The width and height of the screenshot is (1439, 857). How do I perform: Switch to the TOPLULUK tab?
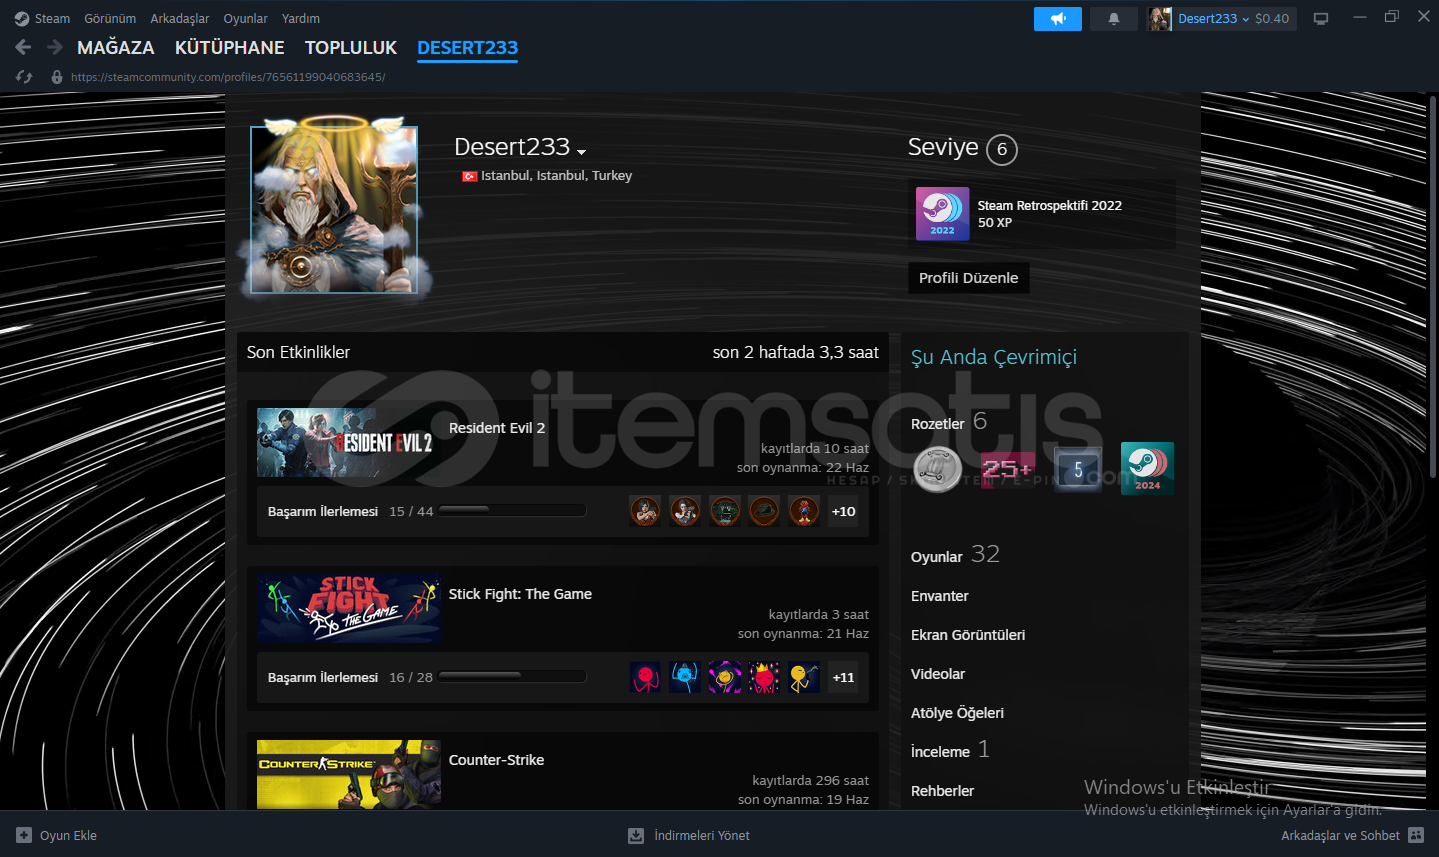coord(351,47)
